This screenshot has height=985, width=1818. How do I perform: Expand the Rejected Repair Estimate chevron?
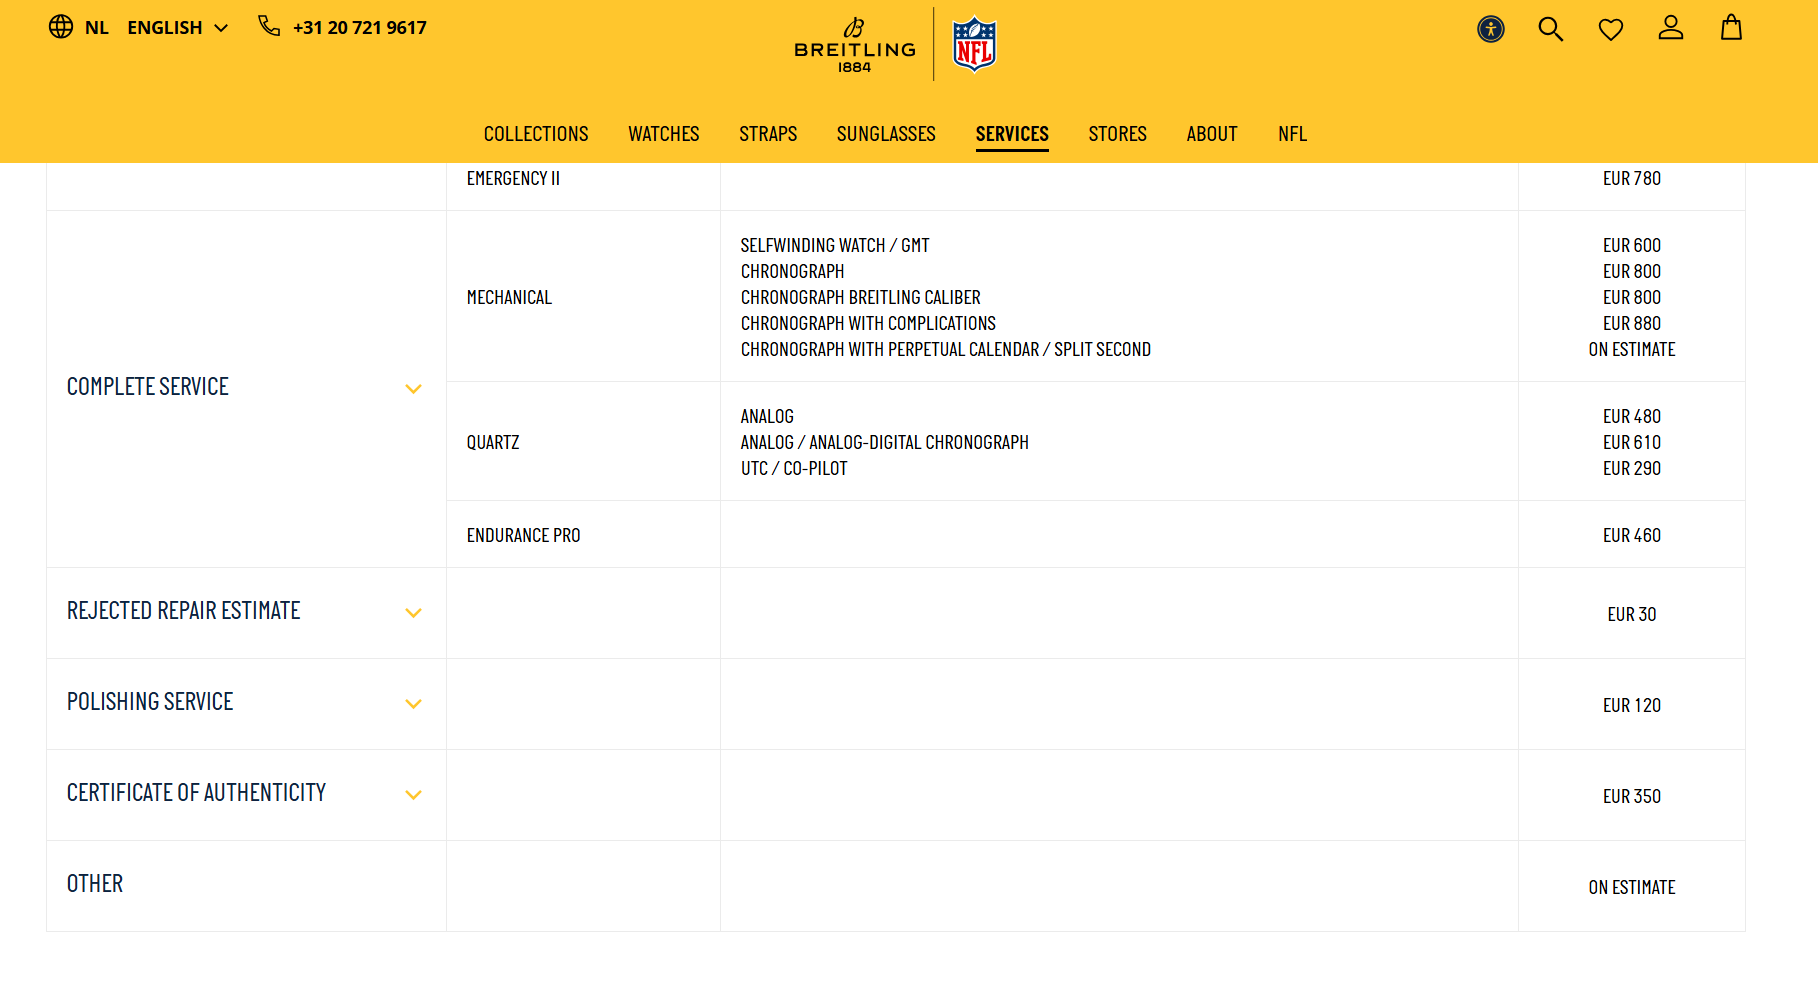(x=413, y=613)
